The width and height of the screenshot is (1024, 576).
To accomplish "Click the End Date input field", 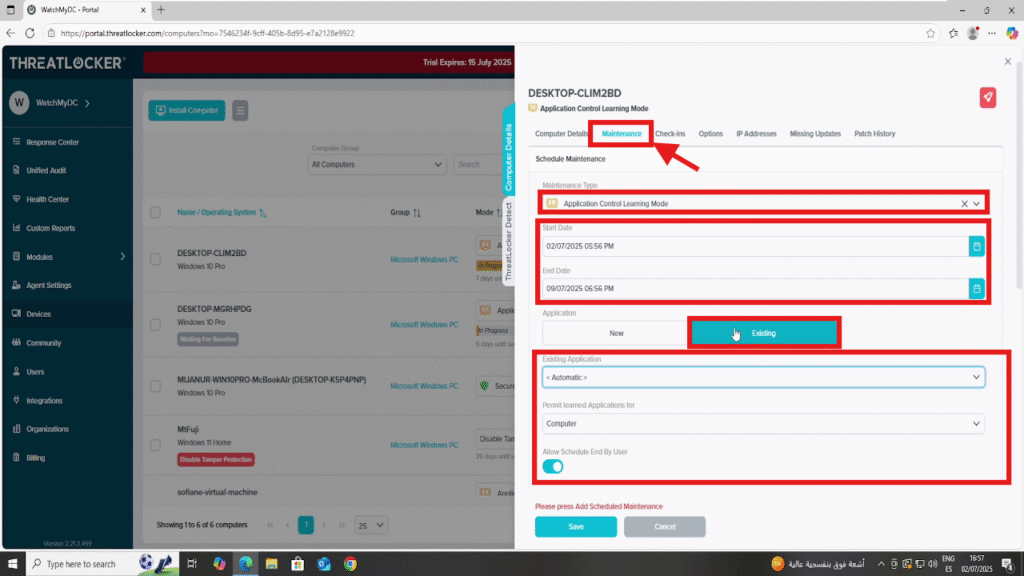I will point(754,288).
